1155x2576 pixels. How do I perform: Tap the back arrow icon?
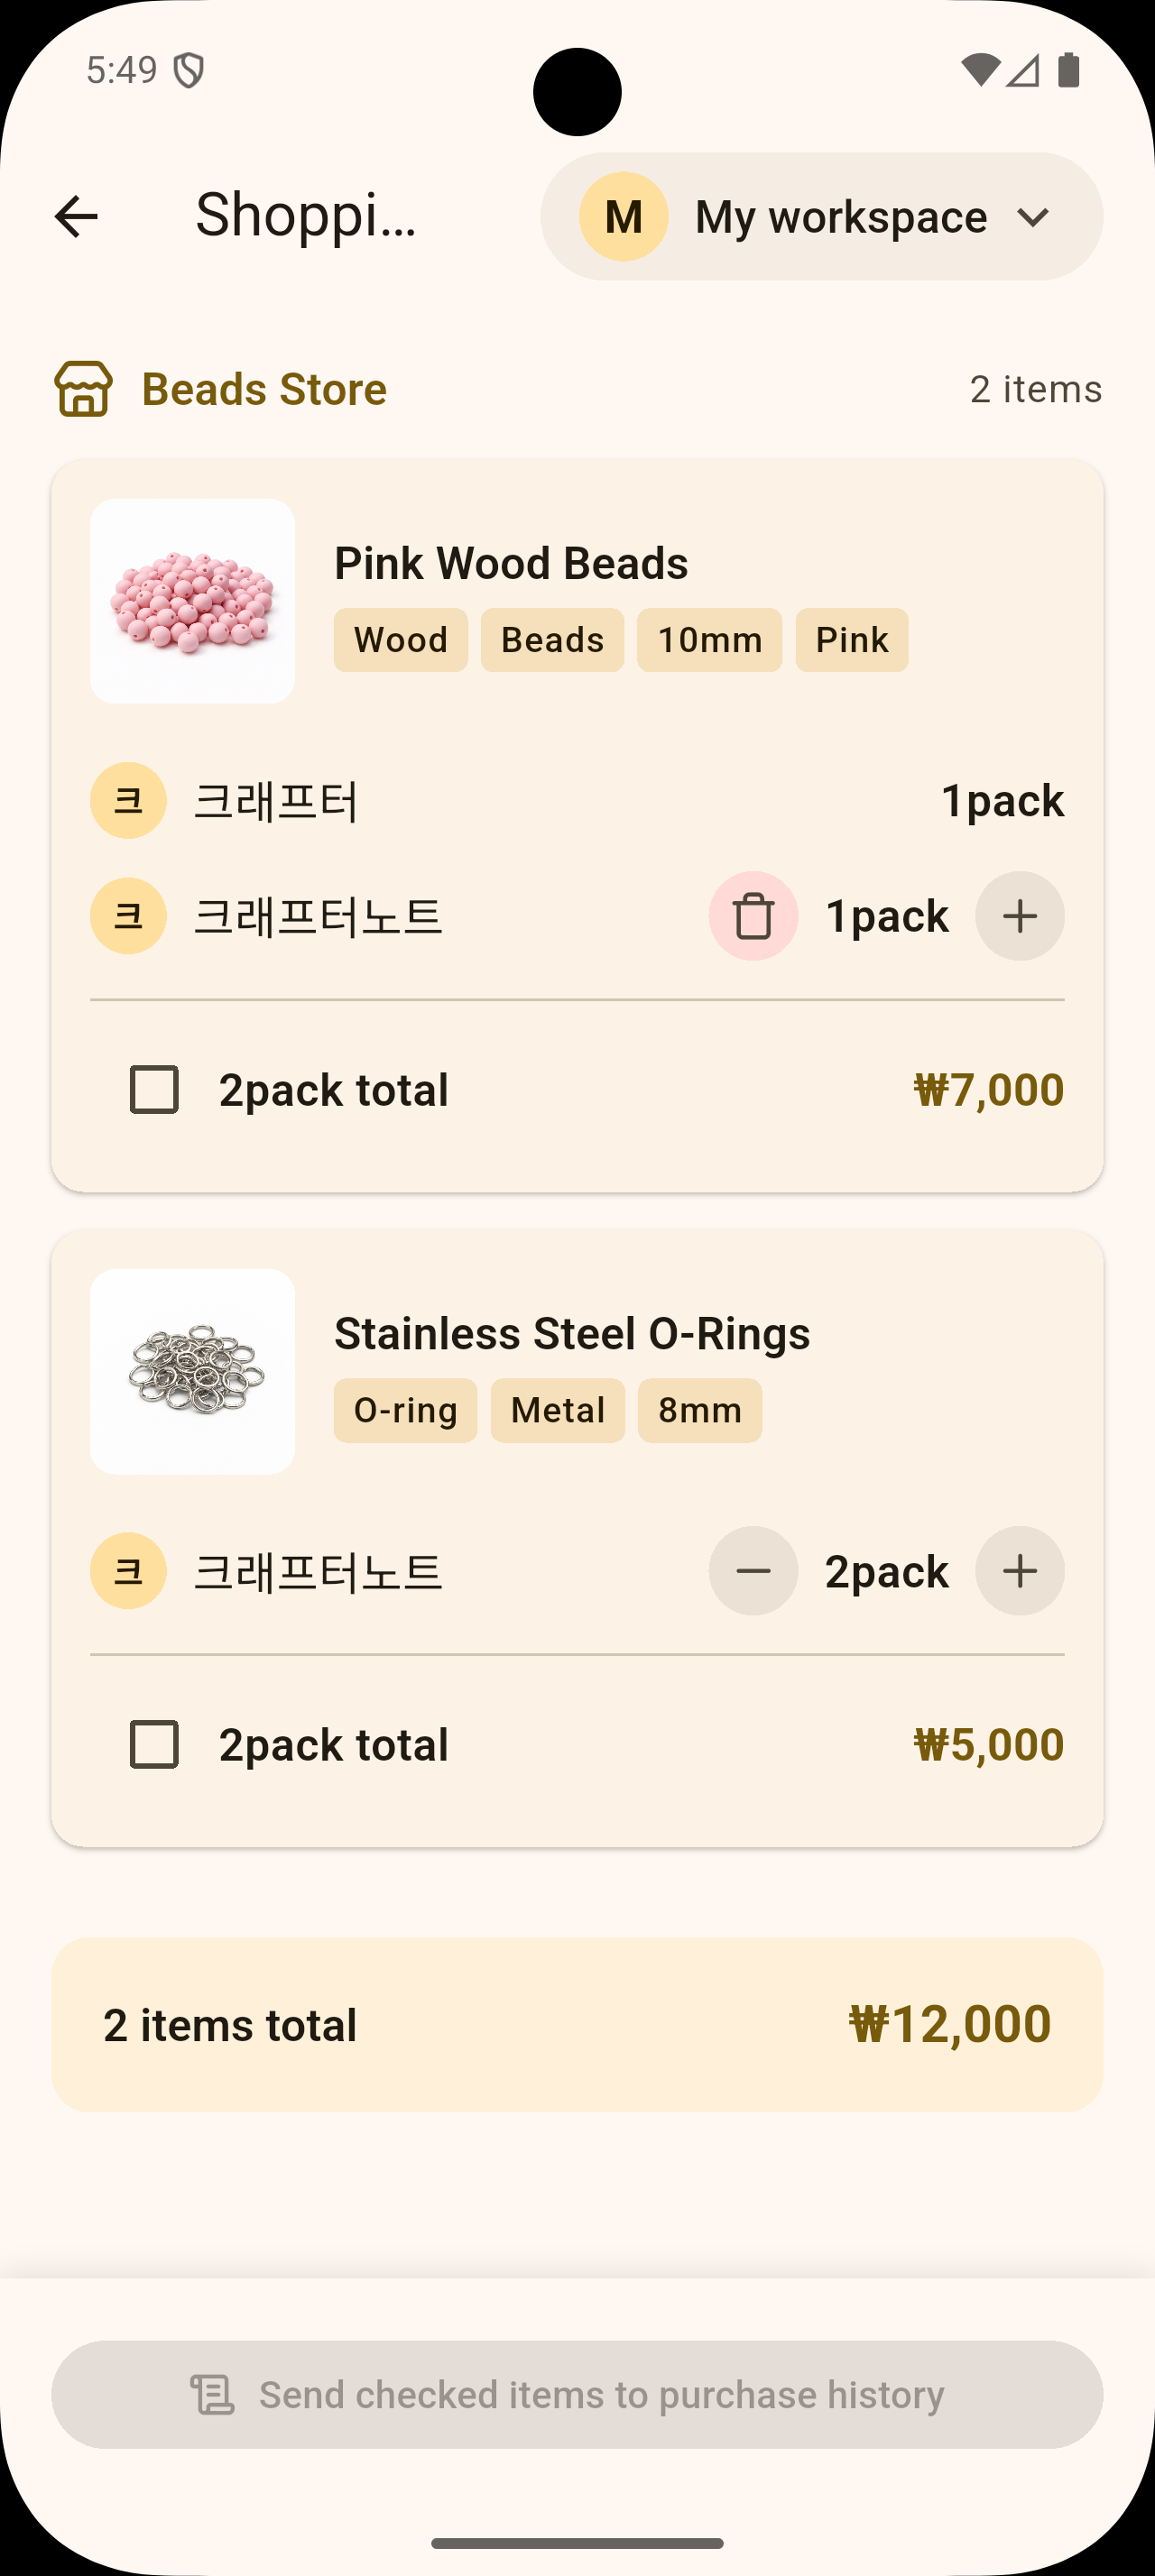coord(76,216)
